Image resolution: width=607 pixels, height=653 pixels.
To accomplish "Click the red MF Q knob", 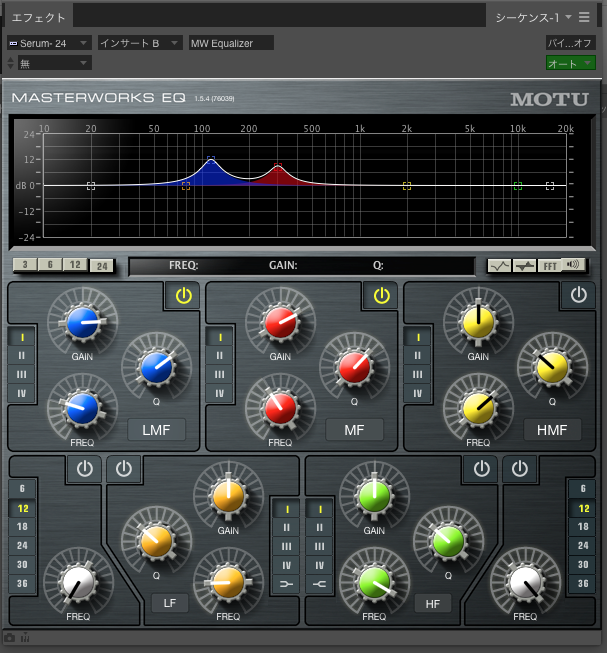I will 355,367.
